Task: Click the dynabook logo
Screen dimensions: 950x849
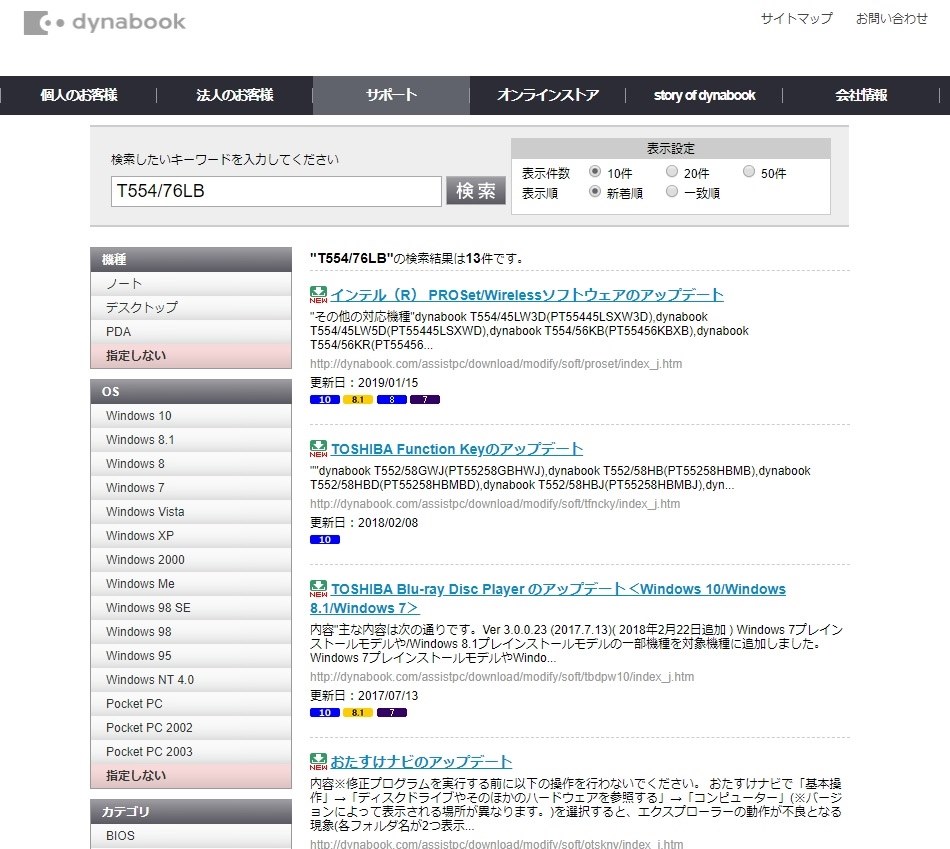Action: click(104, 22)
